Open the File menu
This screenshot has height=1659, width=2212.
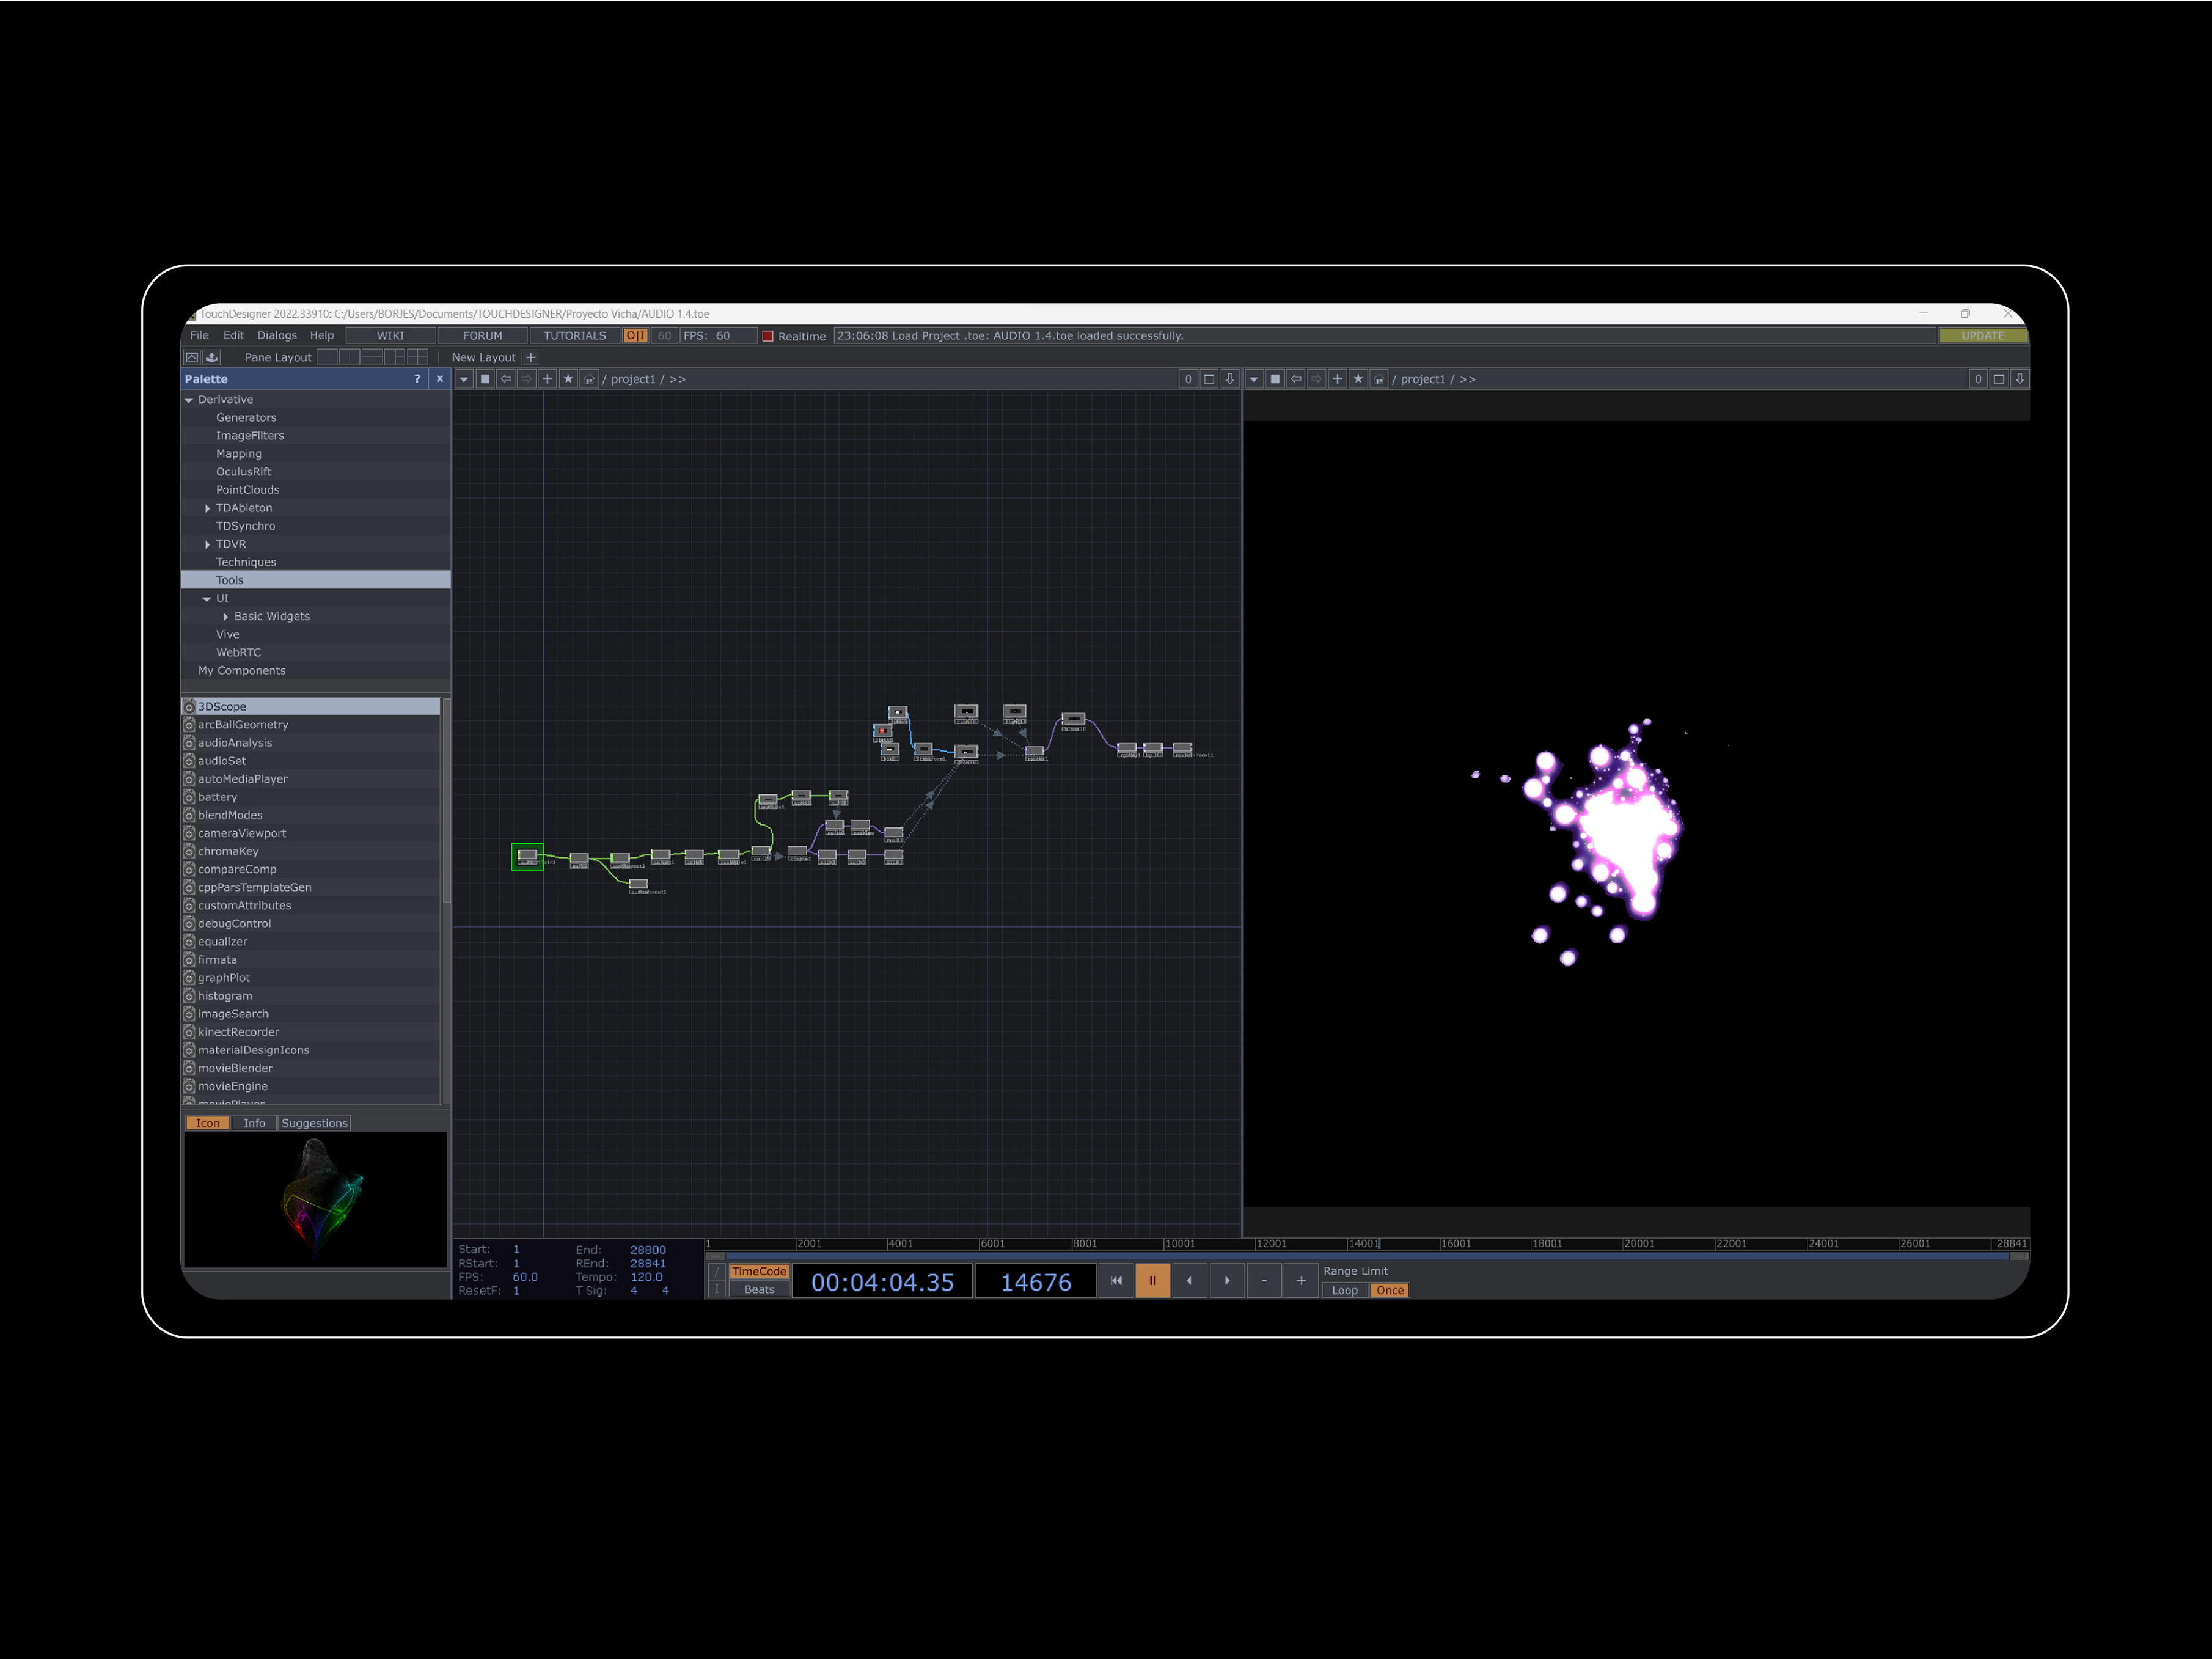(200, 335)
